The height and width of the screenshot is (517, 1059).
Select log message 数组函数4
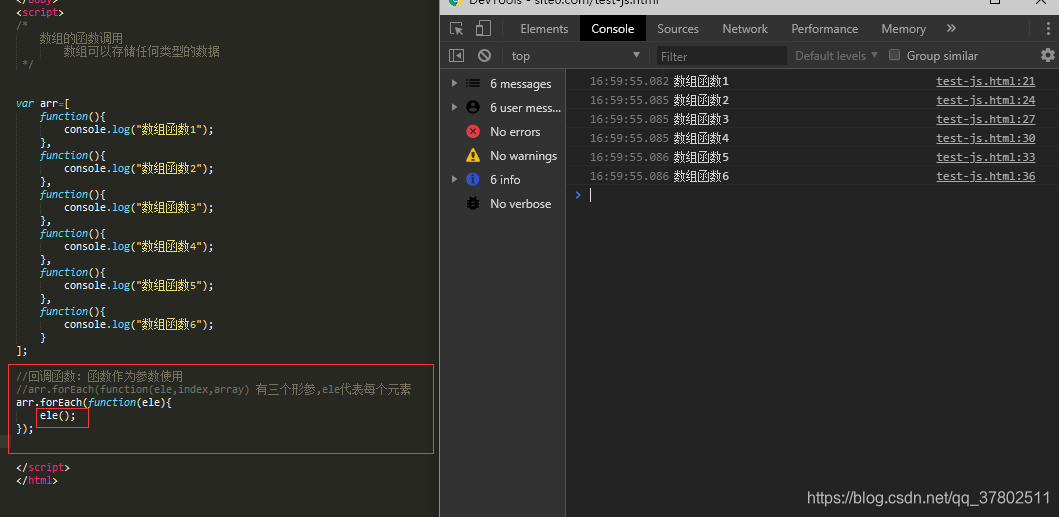tap(701, 139)
